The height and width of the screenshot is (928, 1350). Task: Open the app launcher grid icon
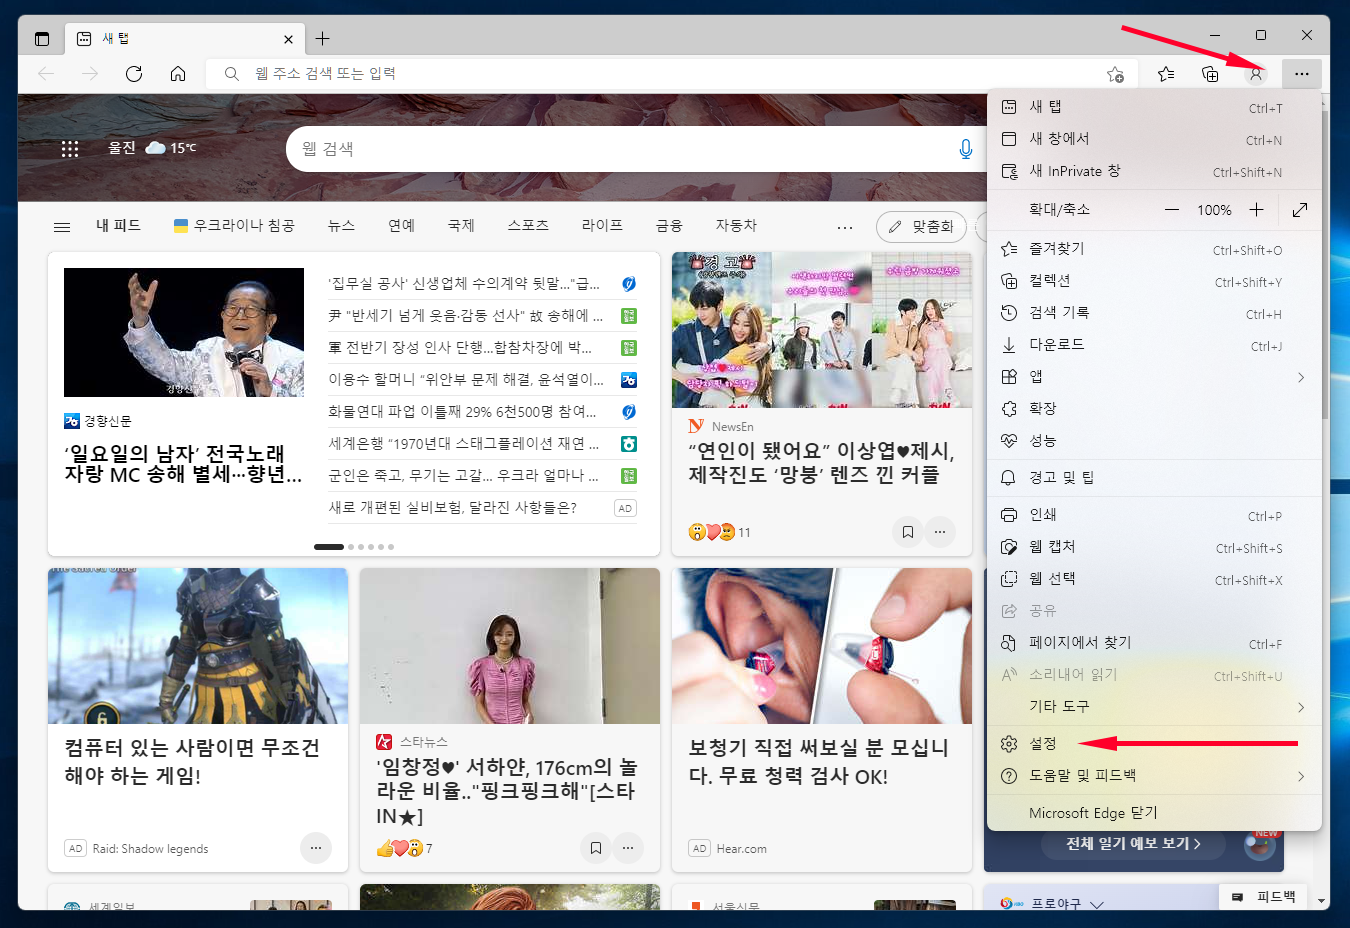[x=70, y=149]
